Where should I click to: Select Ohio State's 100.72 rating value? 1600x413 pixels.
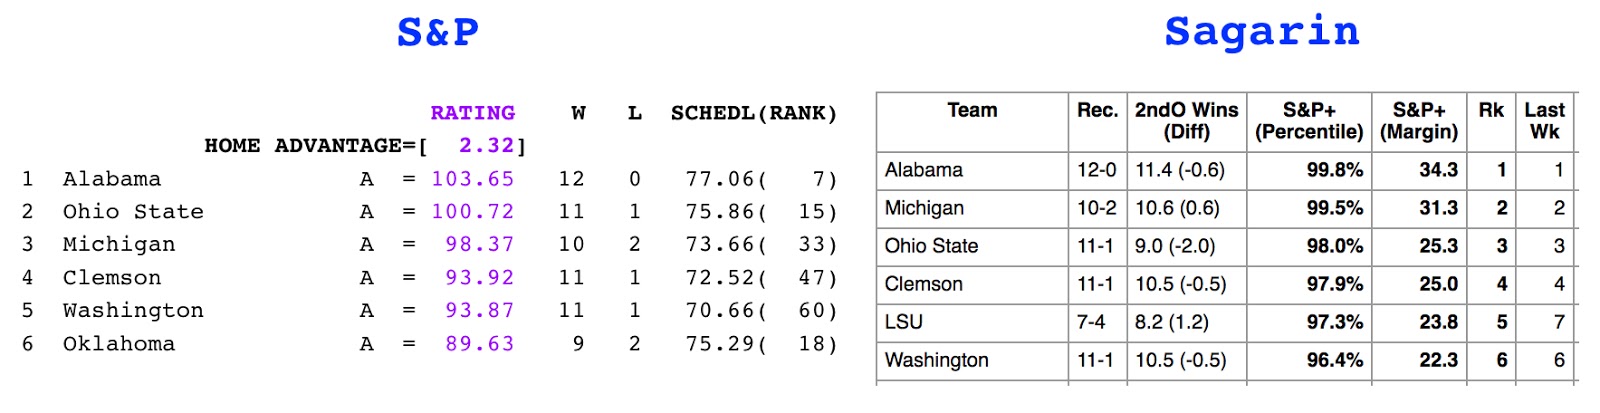(x=472, y=212)
